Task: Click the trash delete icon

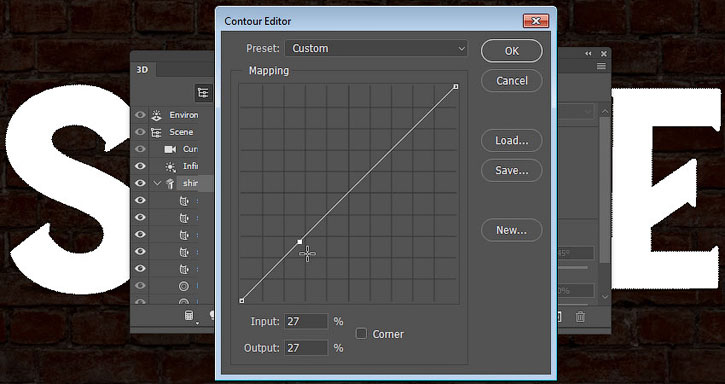Action: point(580,317)
